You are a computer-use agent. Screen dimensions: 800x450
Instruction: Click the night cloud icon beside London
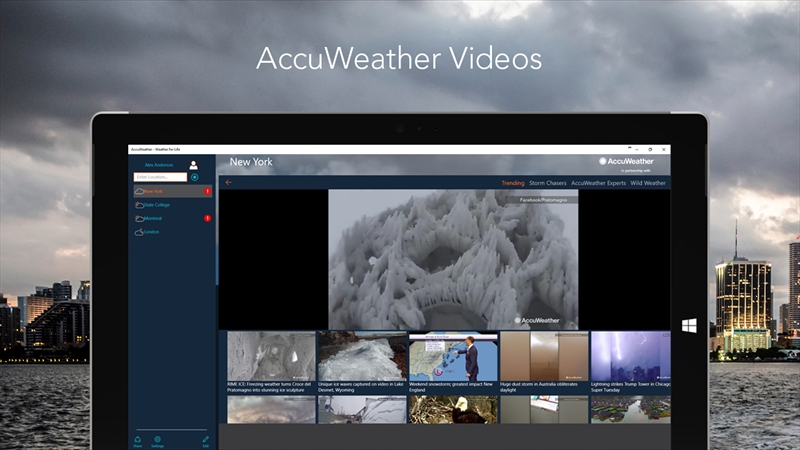coord(139,232)
